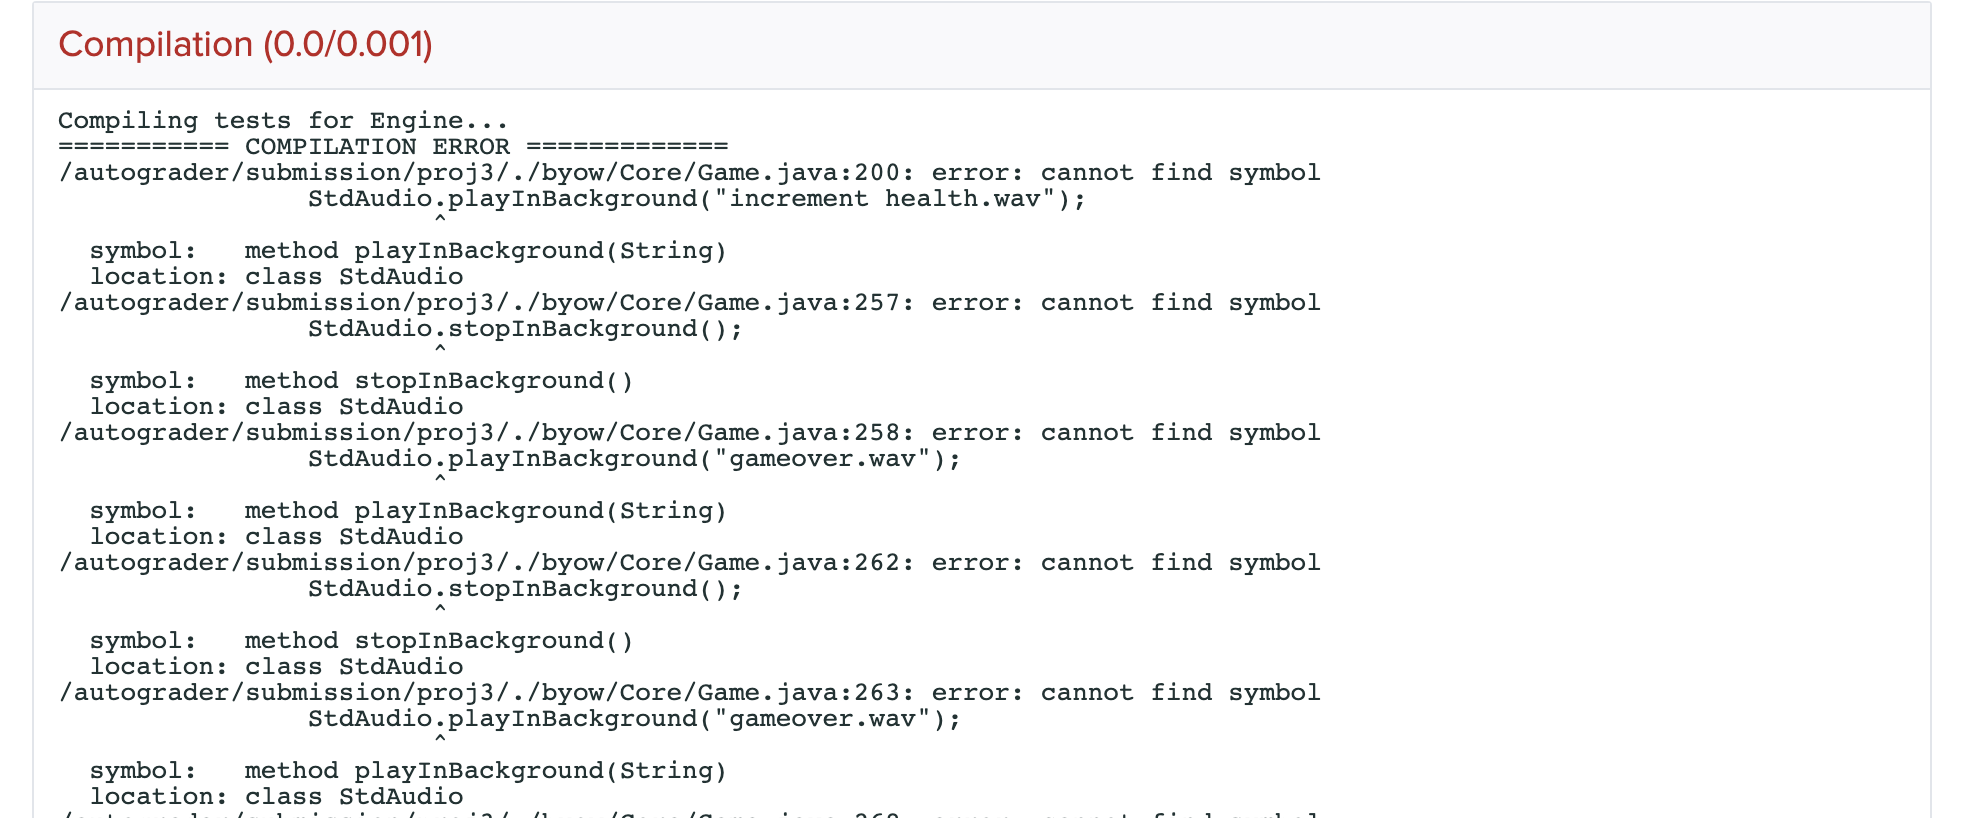Click the Game.java:262 error path line
The height and width of the screenshot is (818, 1962).
pyautogui.click(x=689, y=563)
